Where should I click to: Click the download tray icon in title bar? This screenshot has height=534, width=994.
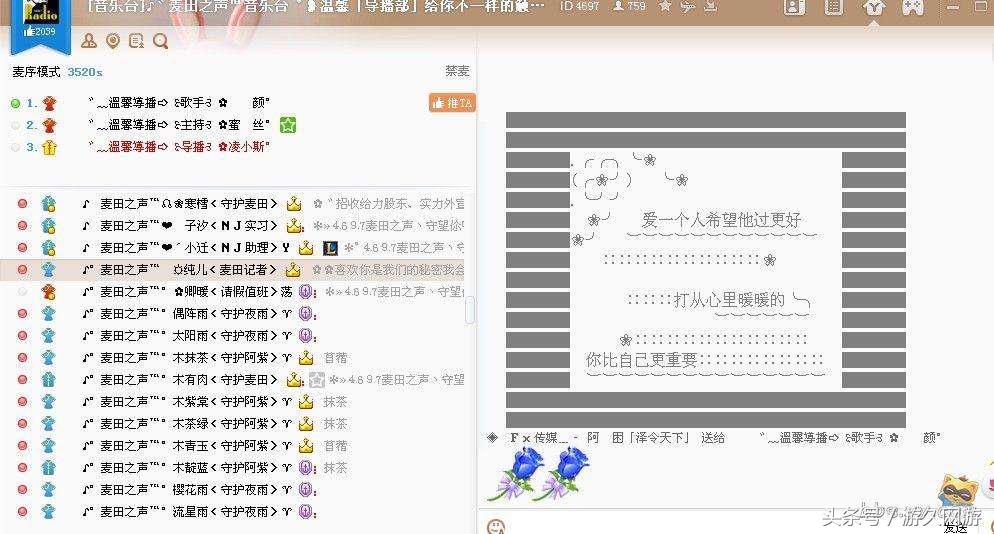click(711, 6)
